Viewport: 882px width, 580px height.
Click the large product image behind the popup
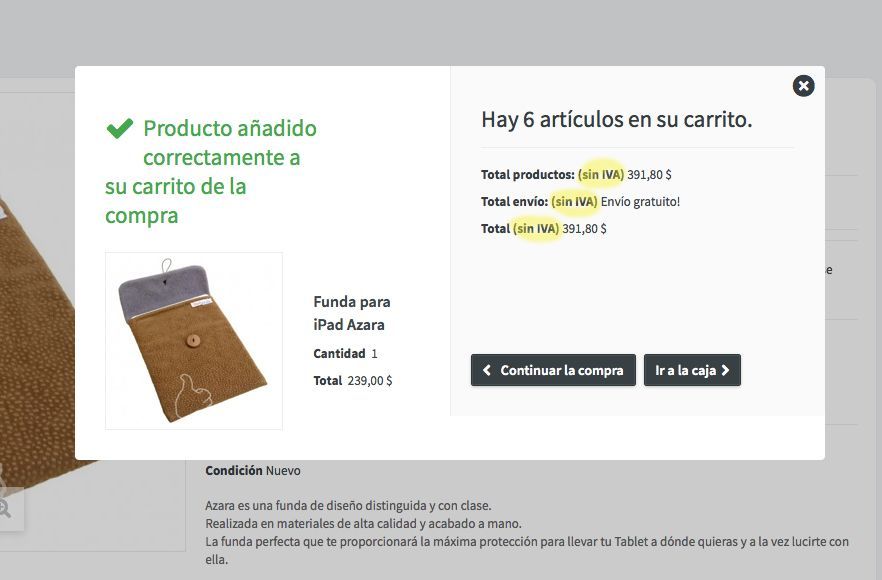pyautogui.click(x=34, y=338)
